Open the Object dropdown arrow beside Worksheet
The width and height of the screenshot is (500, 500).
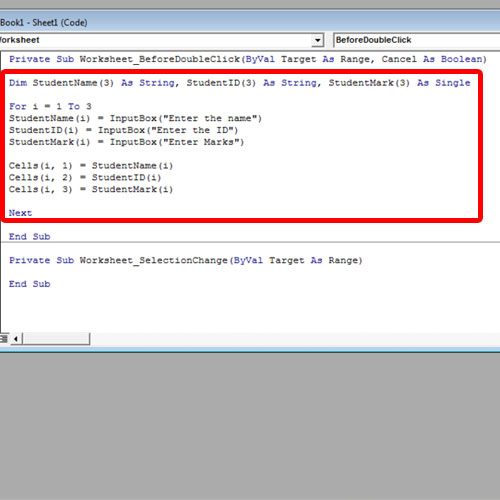click(x=318, y=40)
